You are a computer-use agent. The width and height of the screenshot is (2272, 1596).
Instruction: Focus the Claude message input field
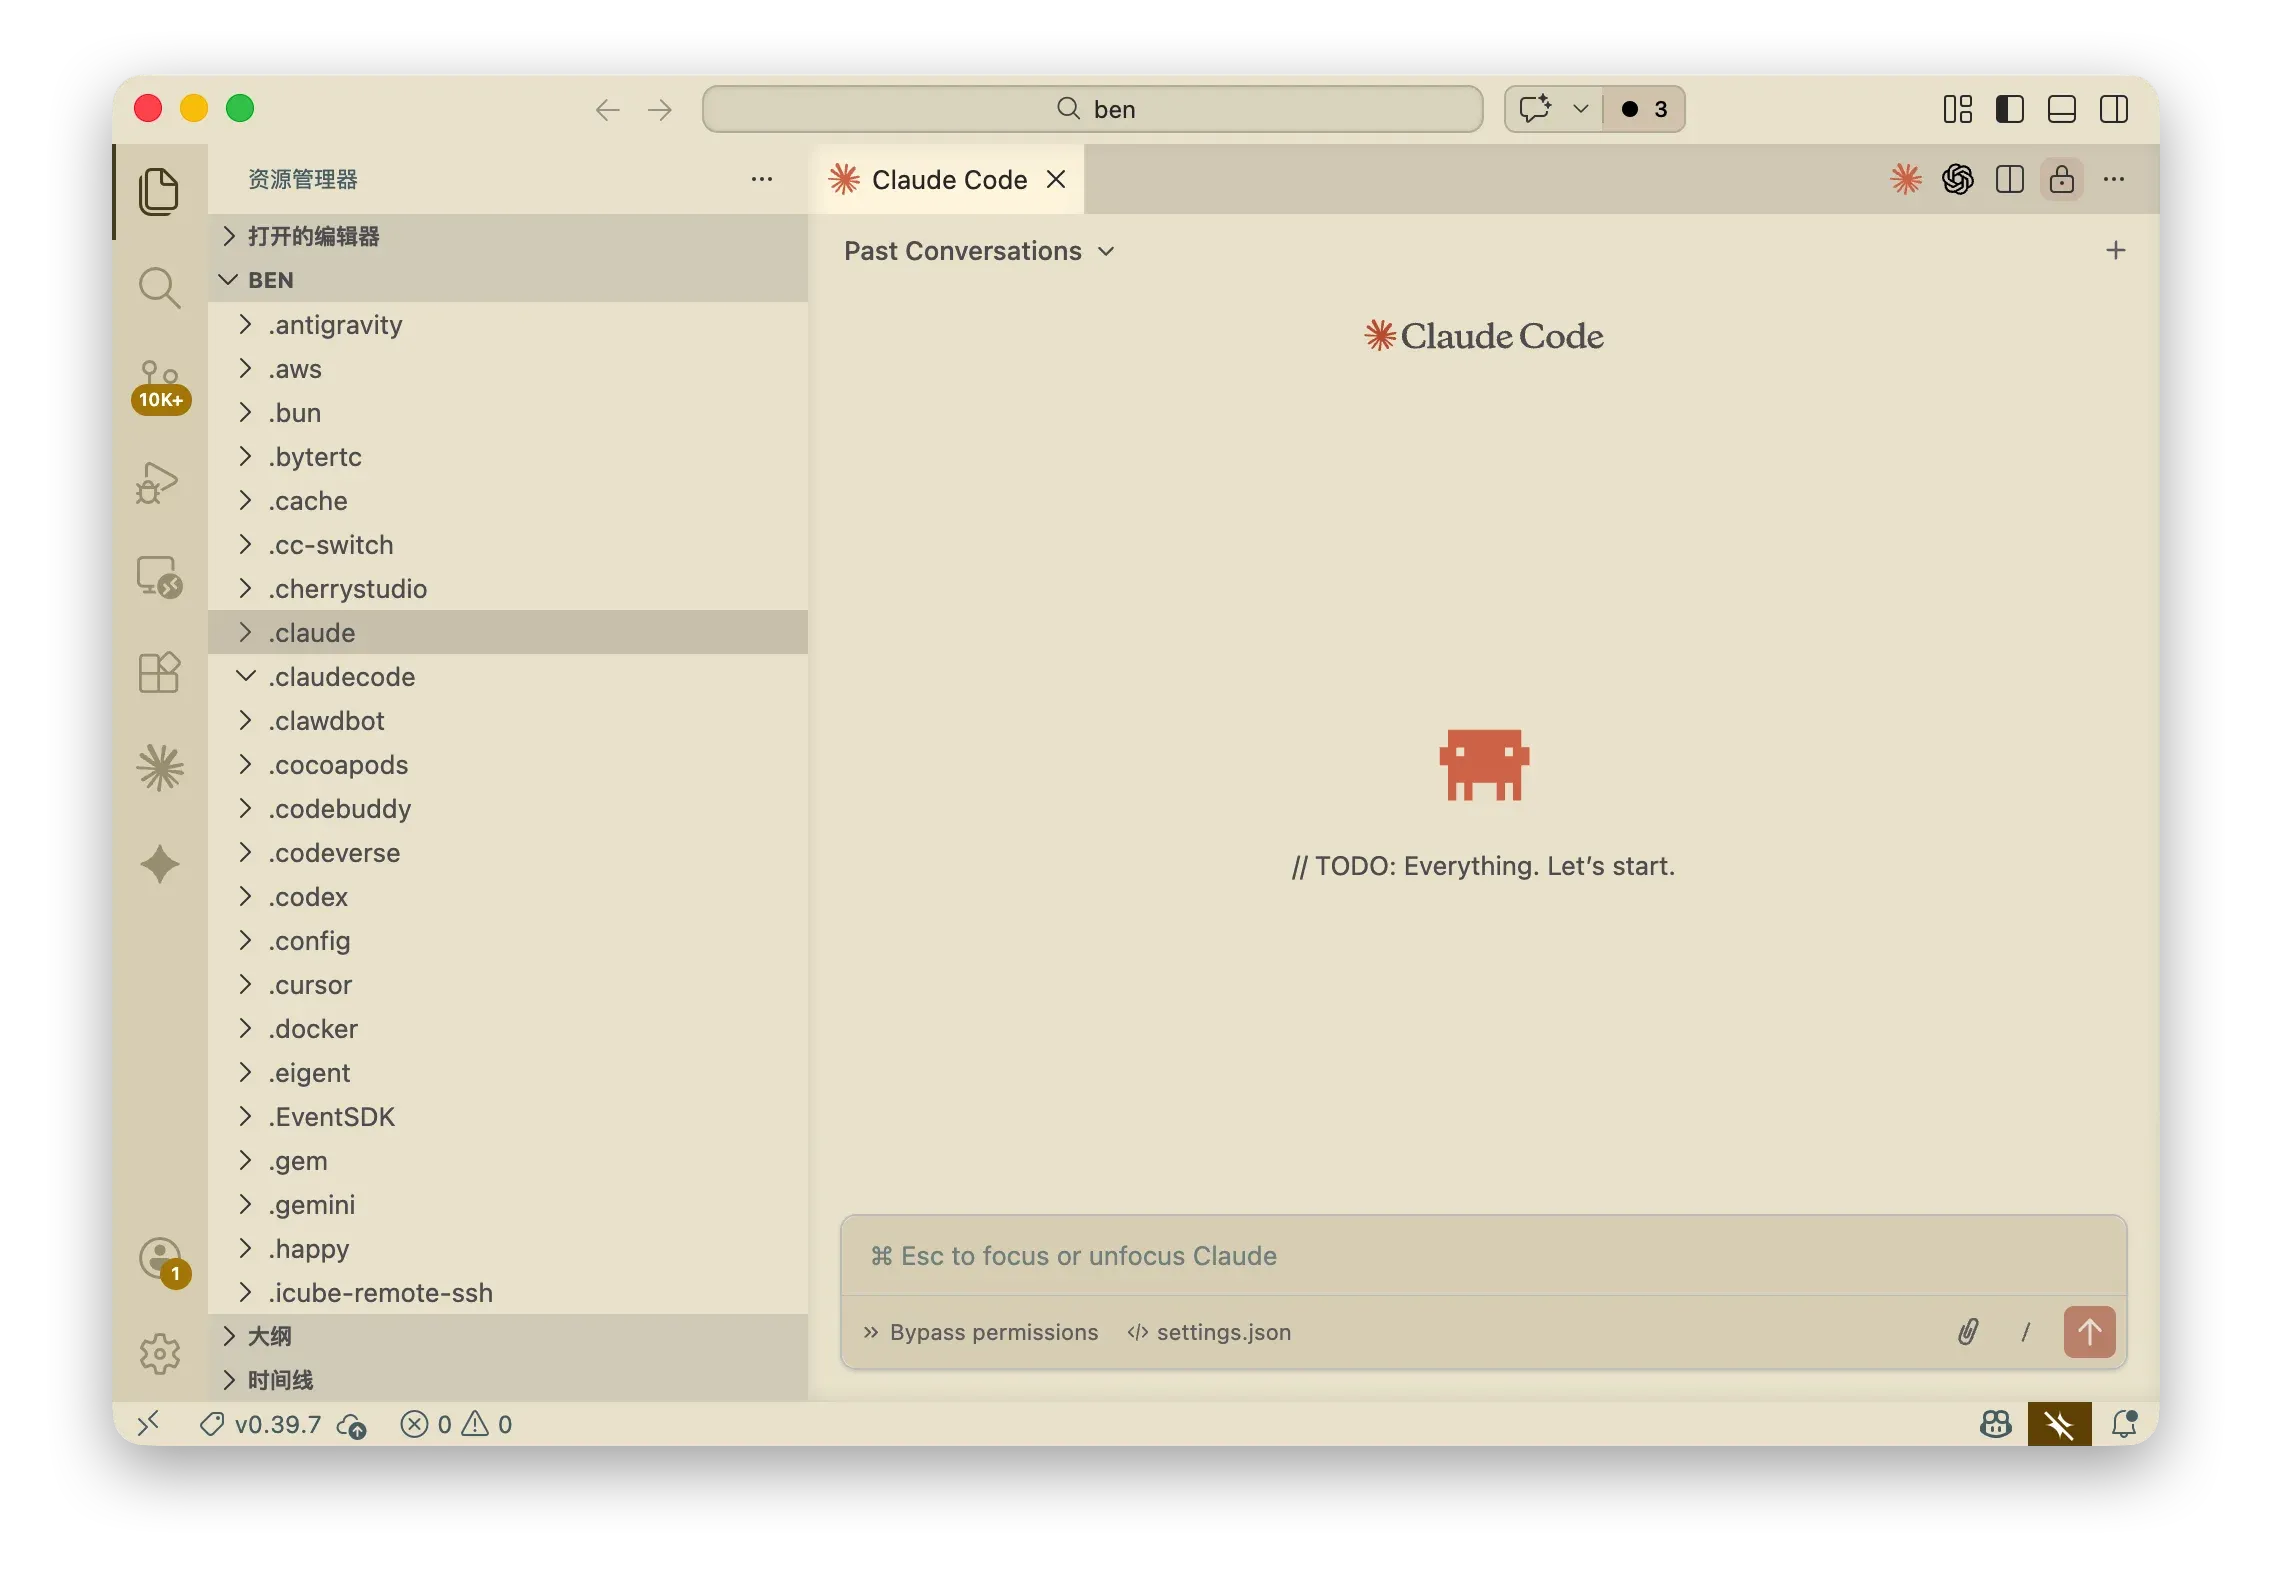pos(1484,1256)
